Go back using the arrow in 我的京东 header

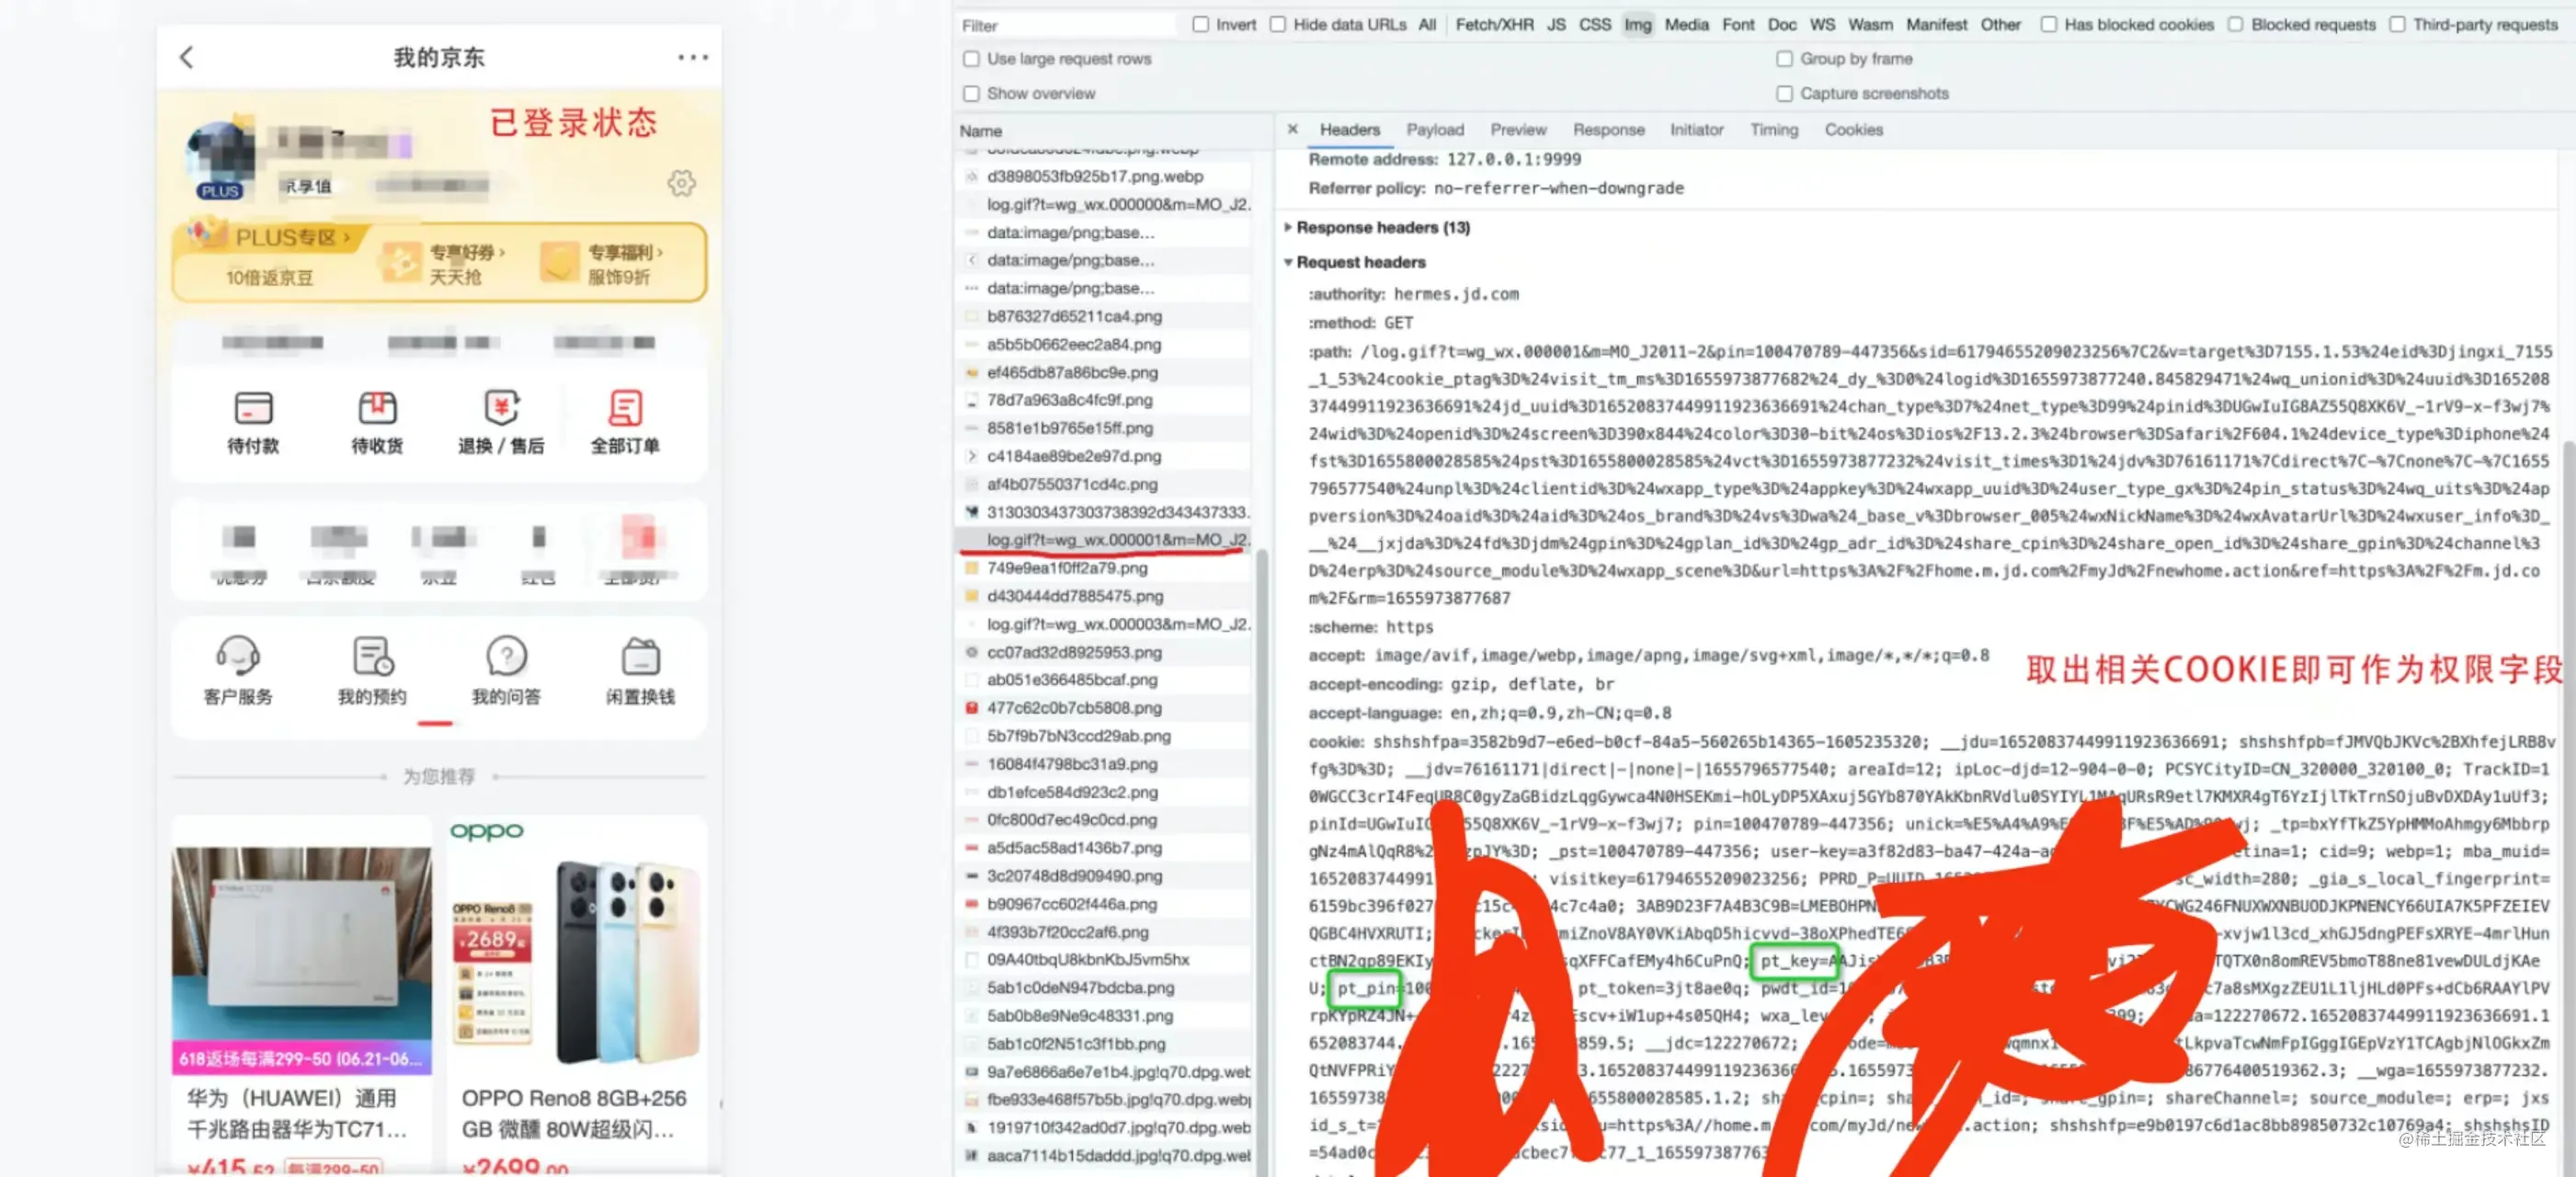[x=187, y=58]
